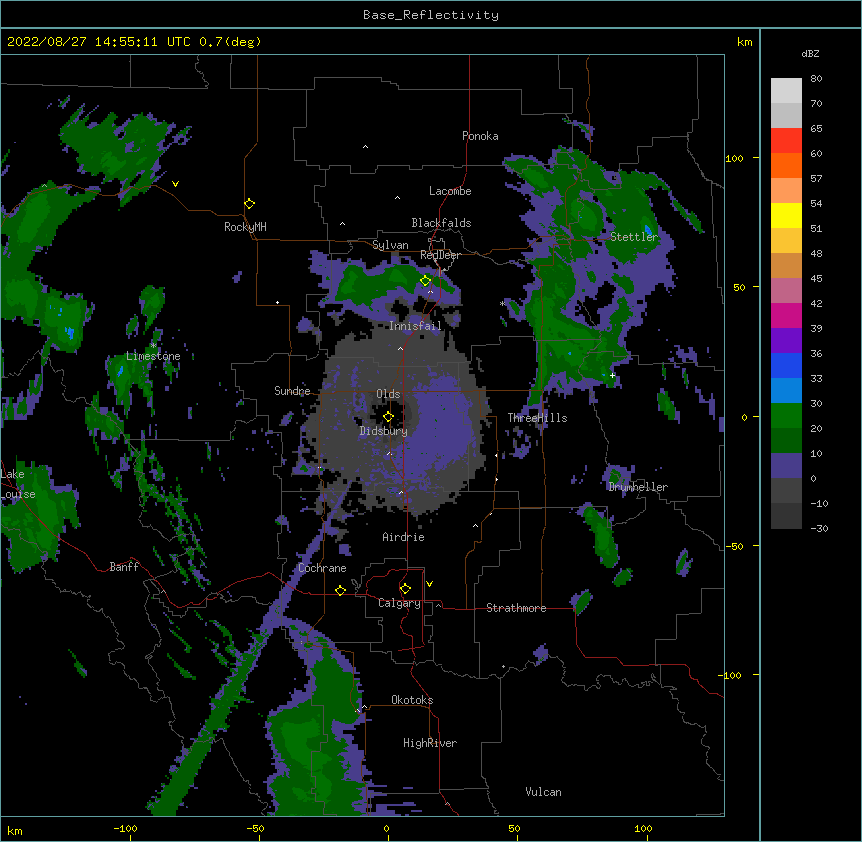Click the yellow diamond marker near Cochrane

(x=340, y=590)
